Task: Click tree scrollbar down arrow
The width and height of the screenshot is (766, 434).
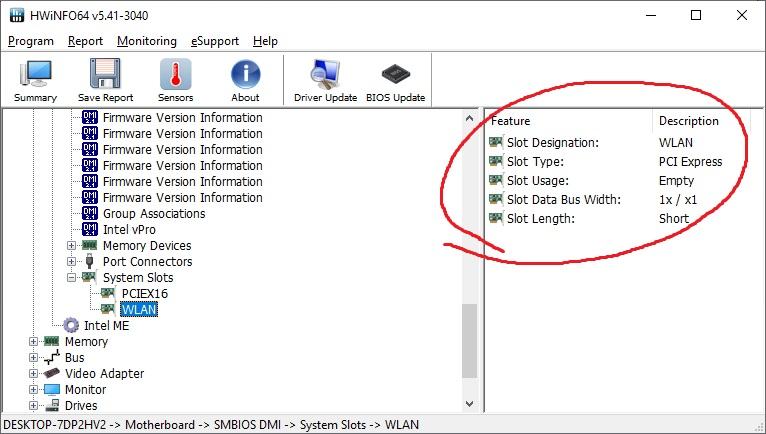Action: [x=469, y=404]
